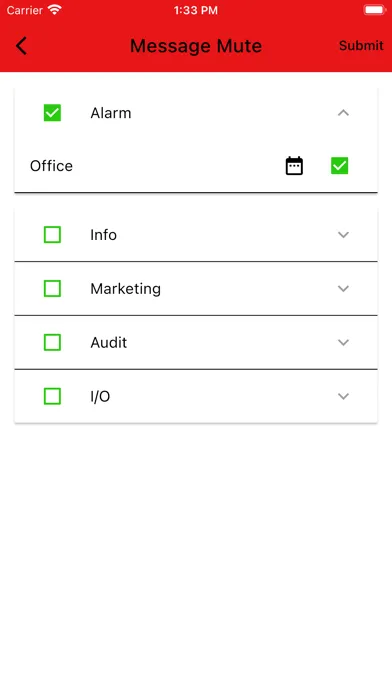Image resolution: width=392 pixels, height=696 pixels.
Task: Tap the back arrow icon
Action: click(x=21, y=46)
